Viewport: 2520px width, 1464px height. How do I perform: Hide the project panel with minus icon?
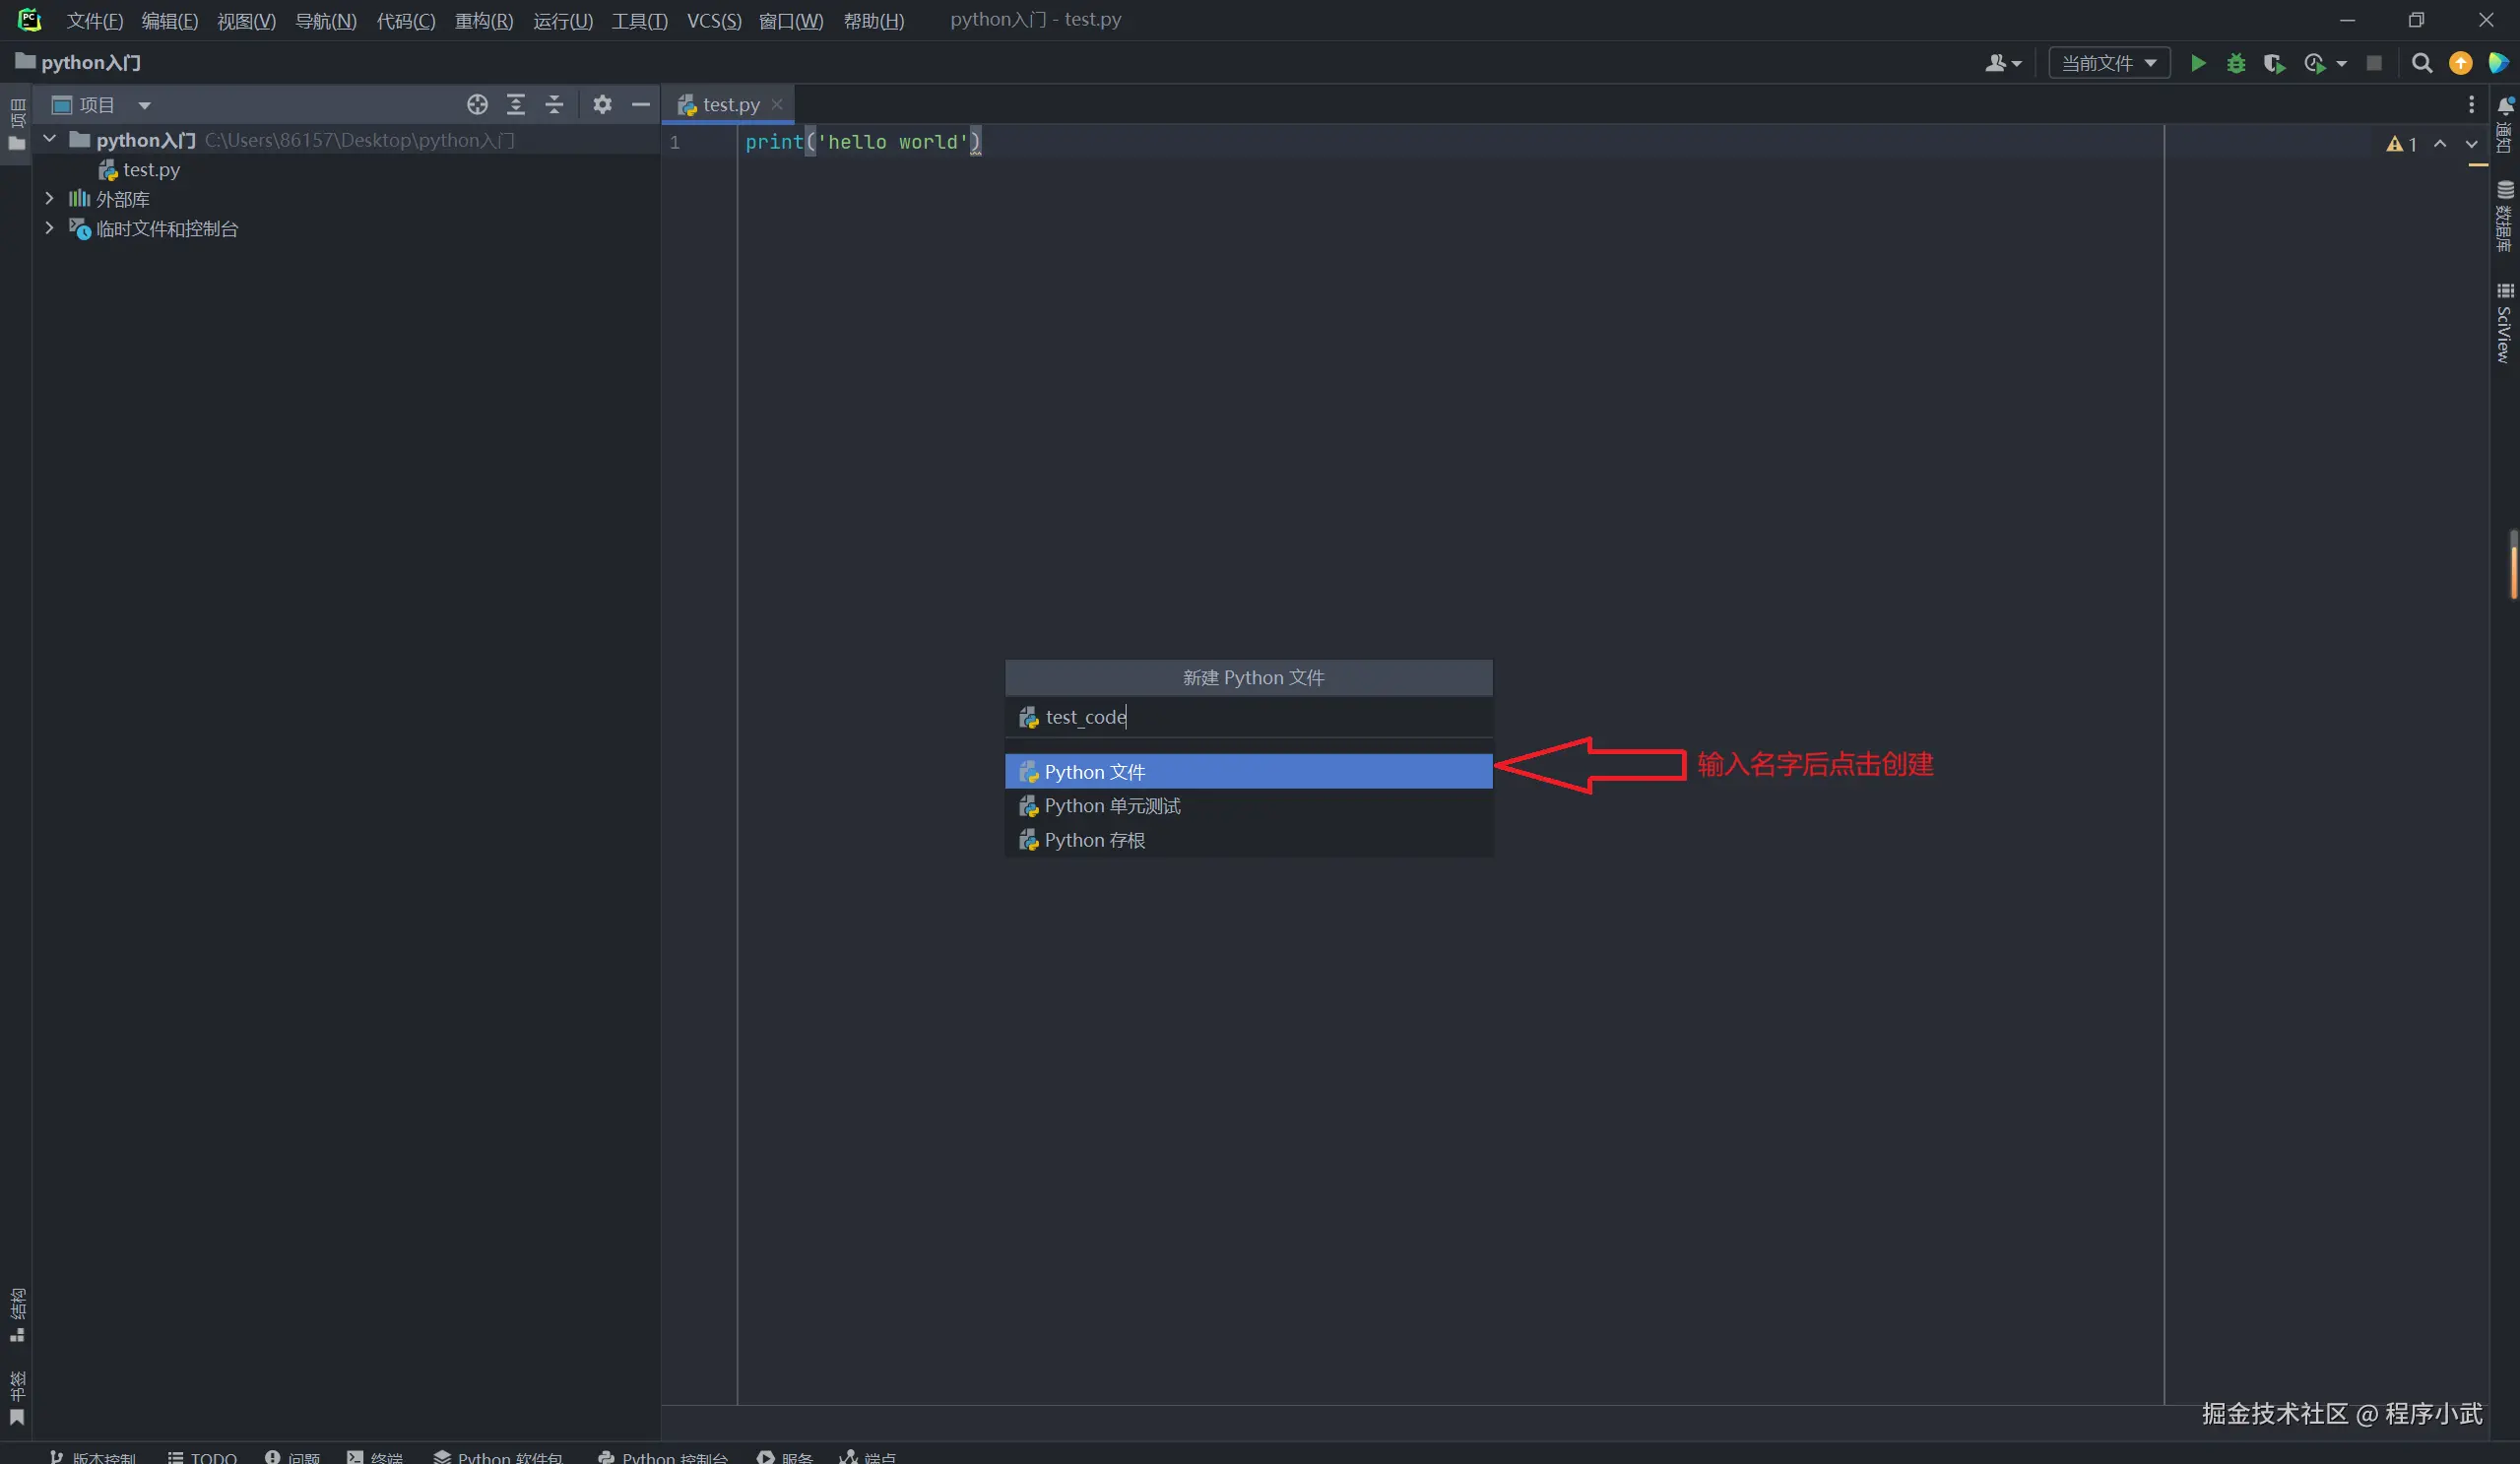(641, 104)
